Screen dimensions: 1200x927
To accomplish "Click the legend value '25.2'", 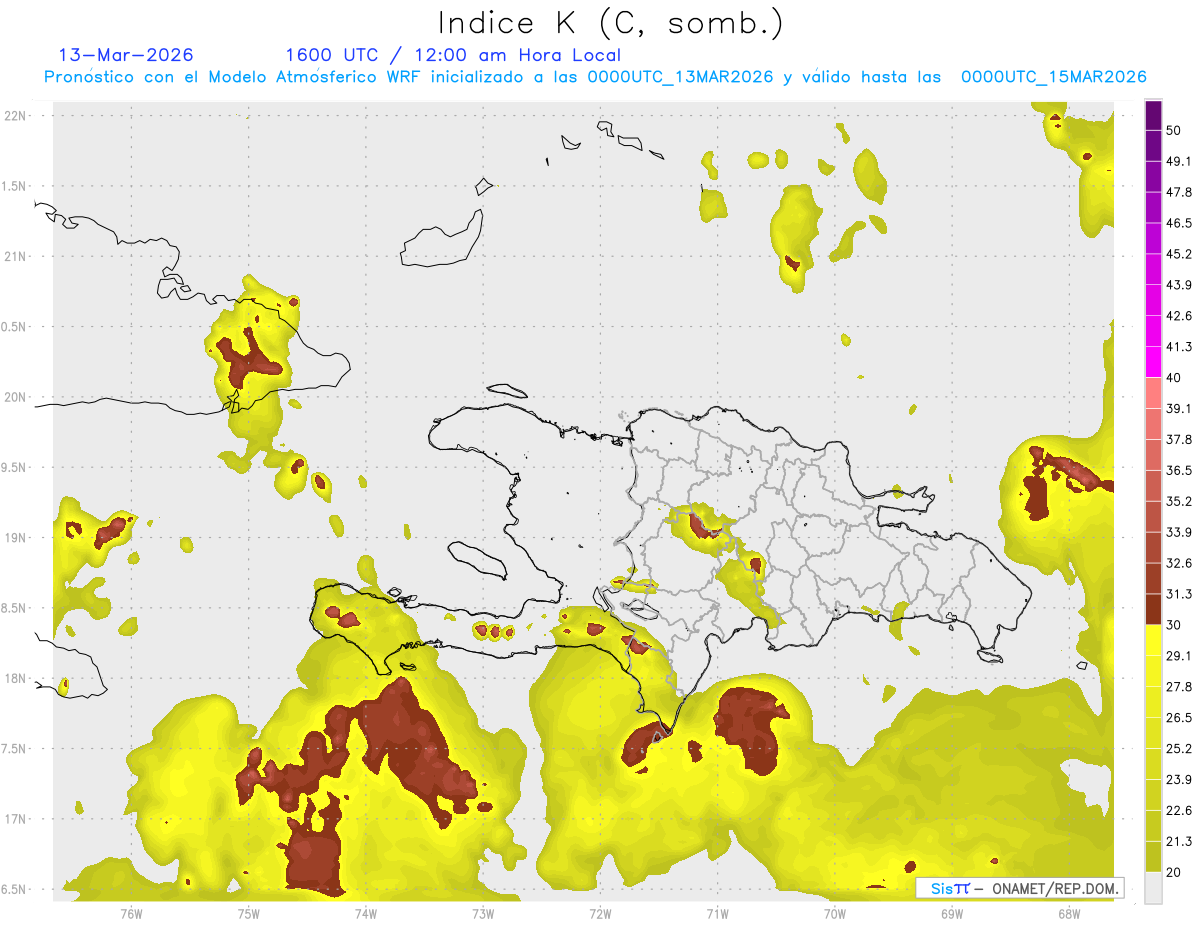I will [x=1179, y=749].
